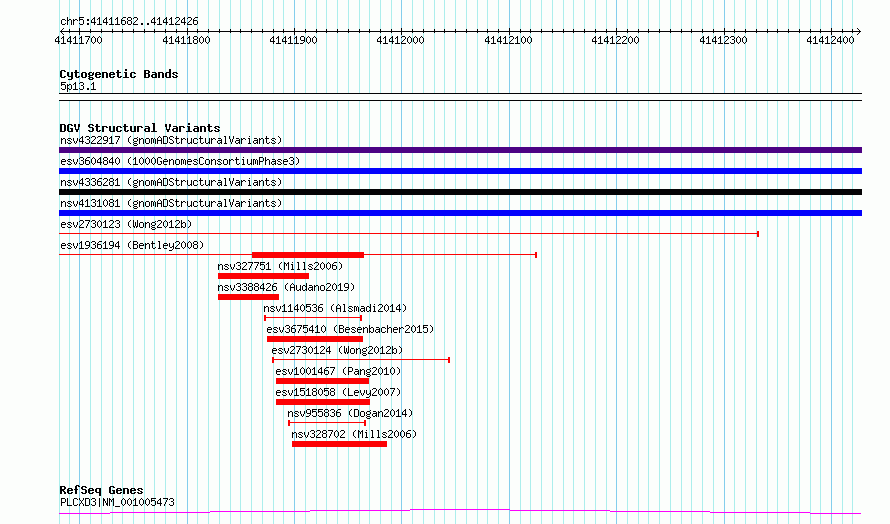
Task: Click ruler position 41412000
Action: tap(401, 40)
